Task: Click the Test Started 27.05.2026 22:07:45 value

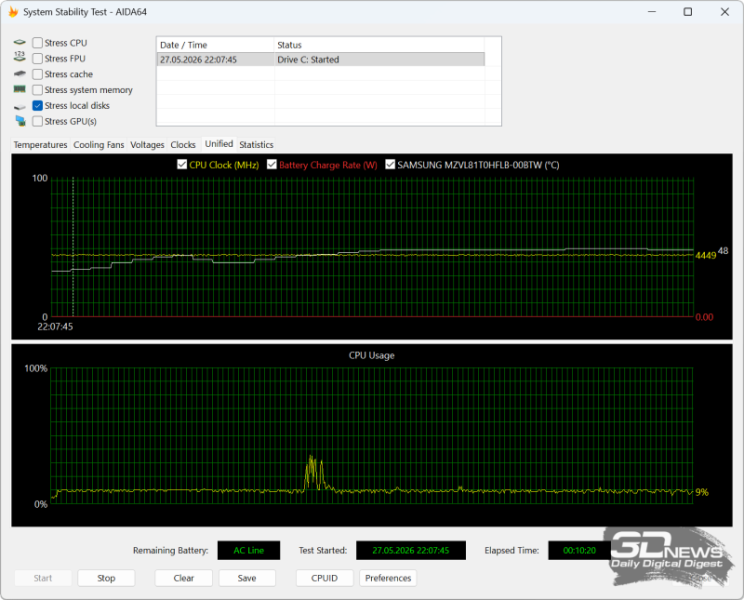Action: tap(411, 550)
